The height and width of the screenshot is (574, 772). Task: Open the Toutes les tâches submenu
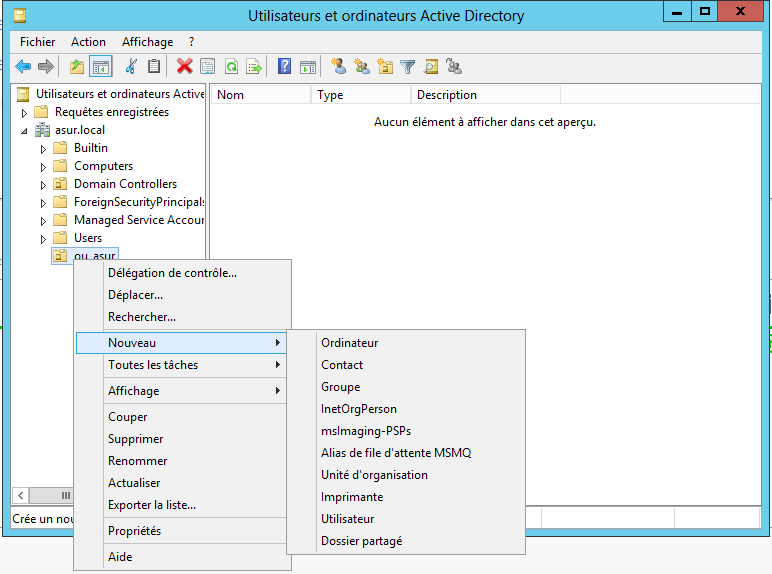point(181,365)
